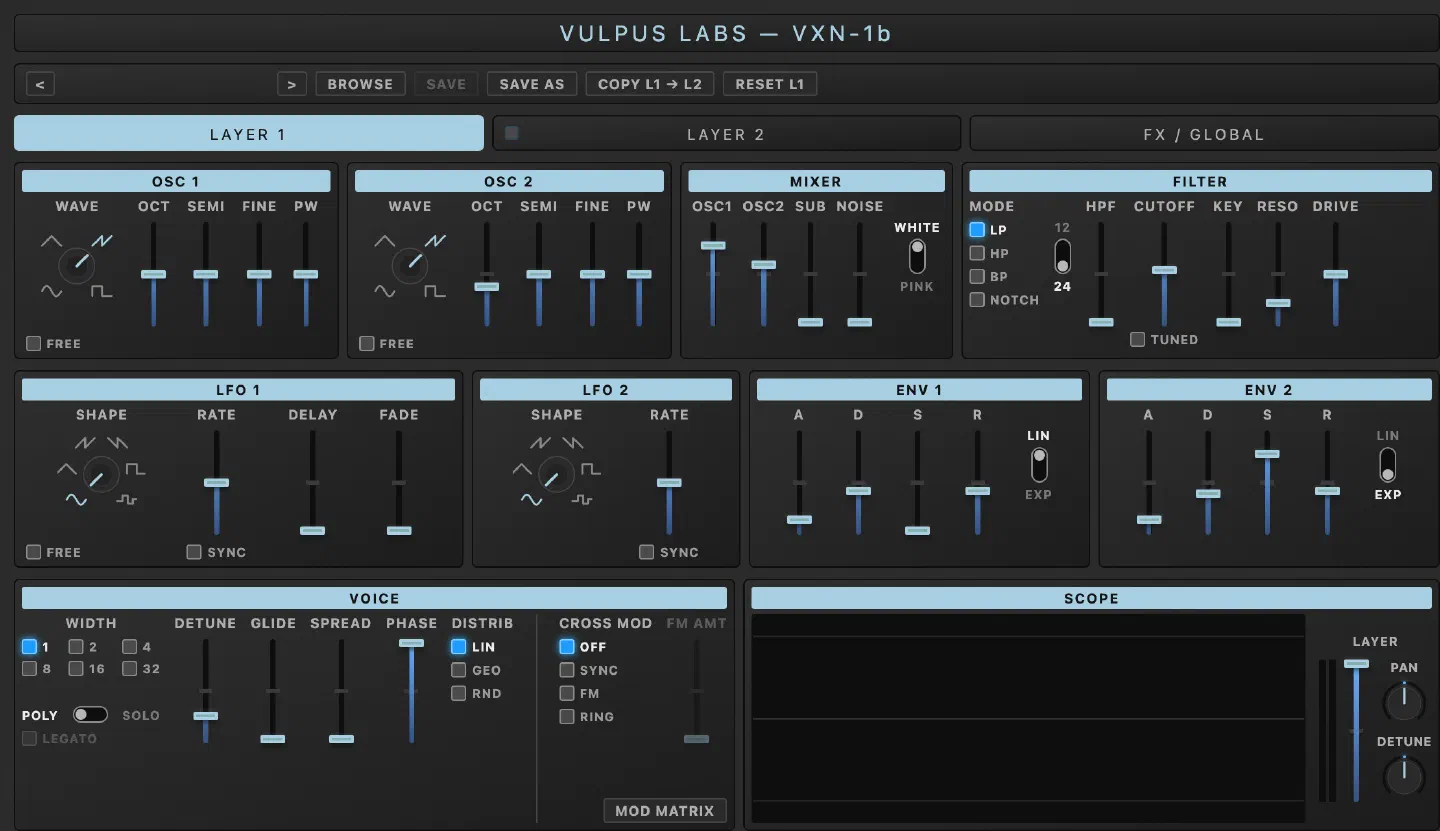The image size is (1440, 831).
Task: Click the voice DETUNE slider handle
Action: tap(205, 716)
